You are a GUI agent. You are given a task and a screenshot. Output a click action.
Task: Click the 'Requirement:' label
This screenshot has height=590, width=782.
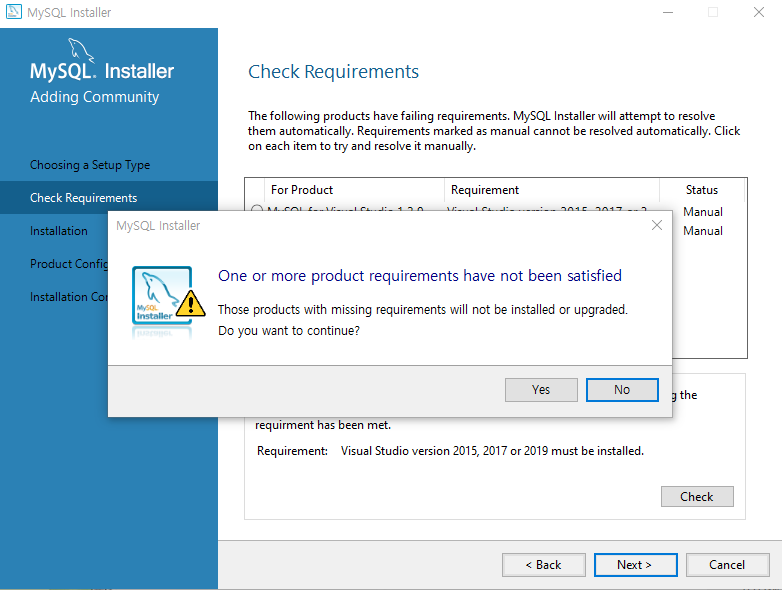pyautogui.click(x=292, y=451)
